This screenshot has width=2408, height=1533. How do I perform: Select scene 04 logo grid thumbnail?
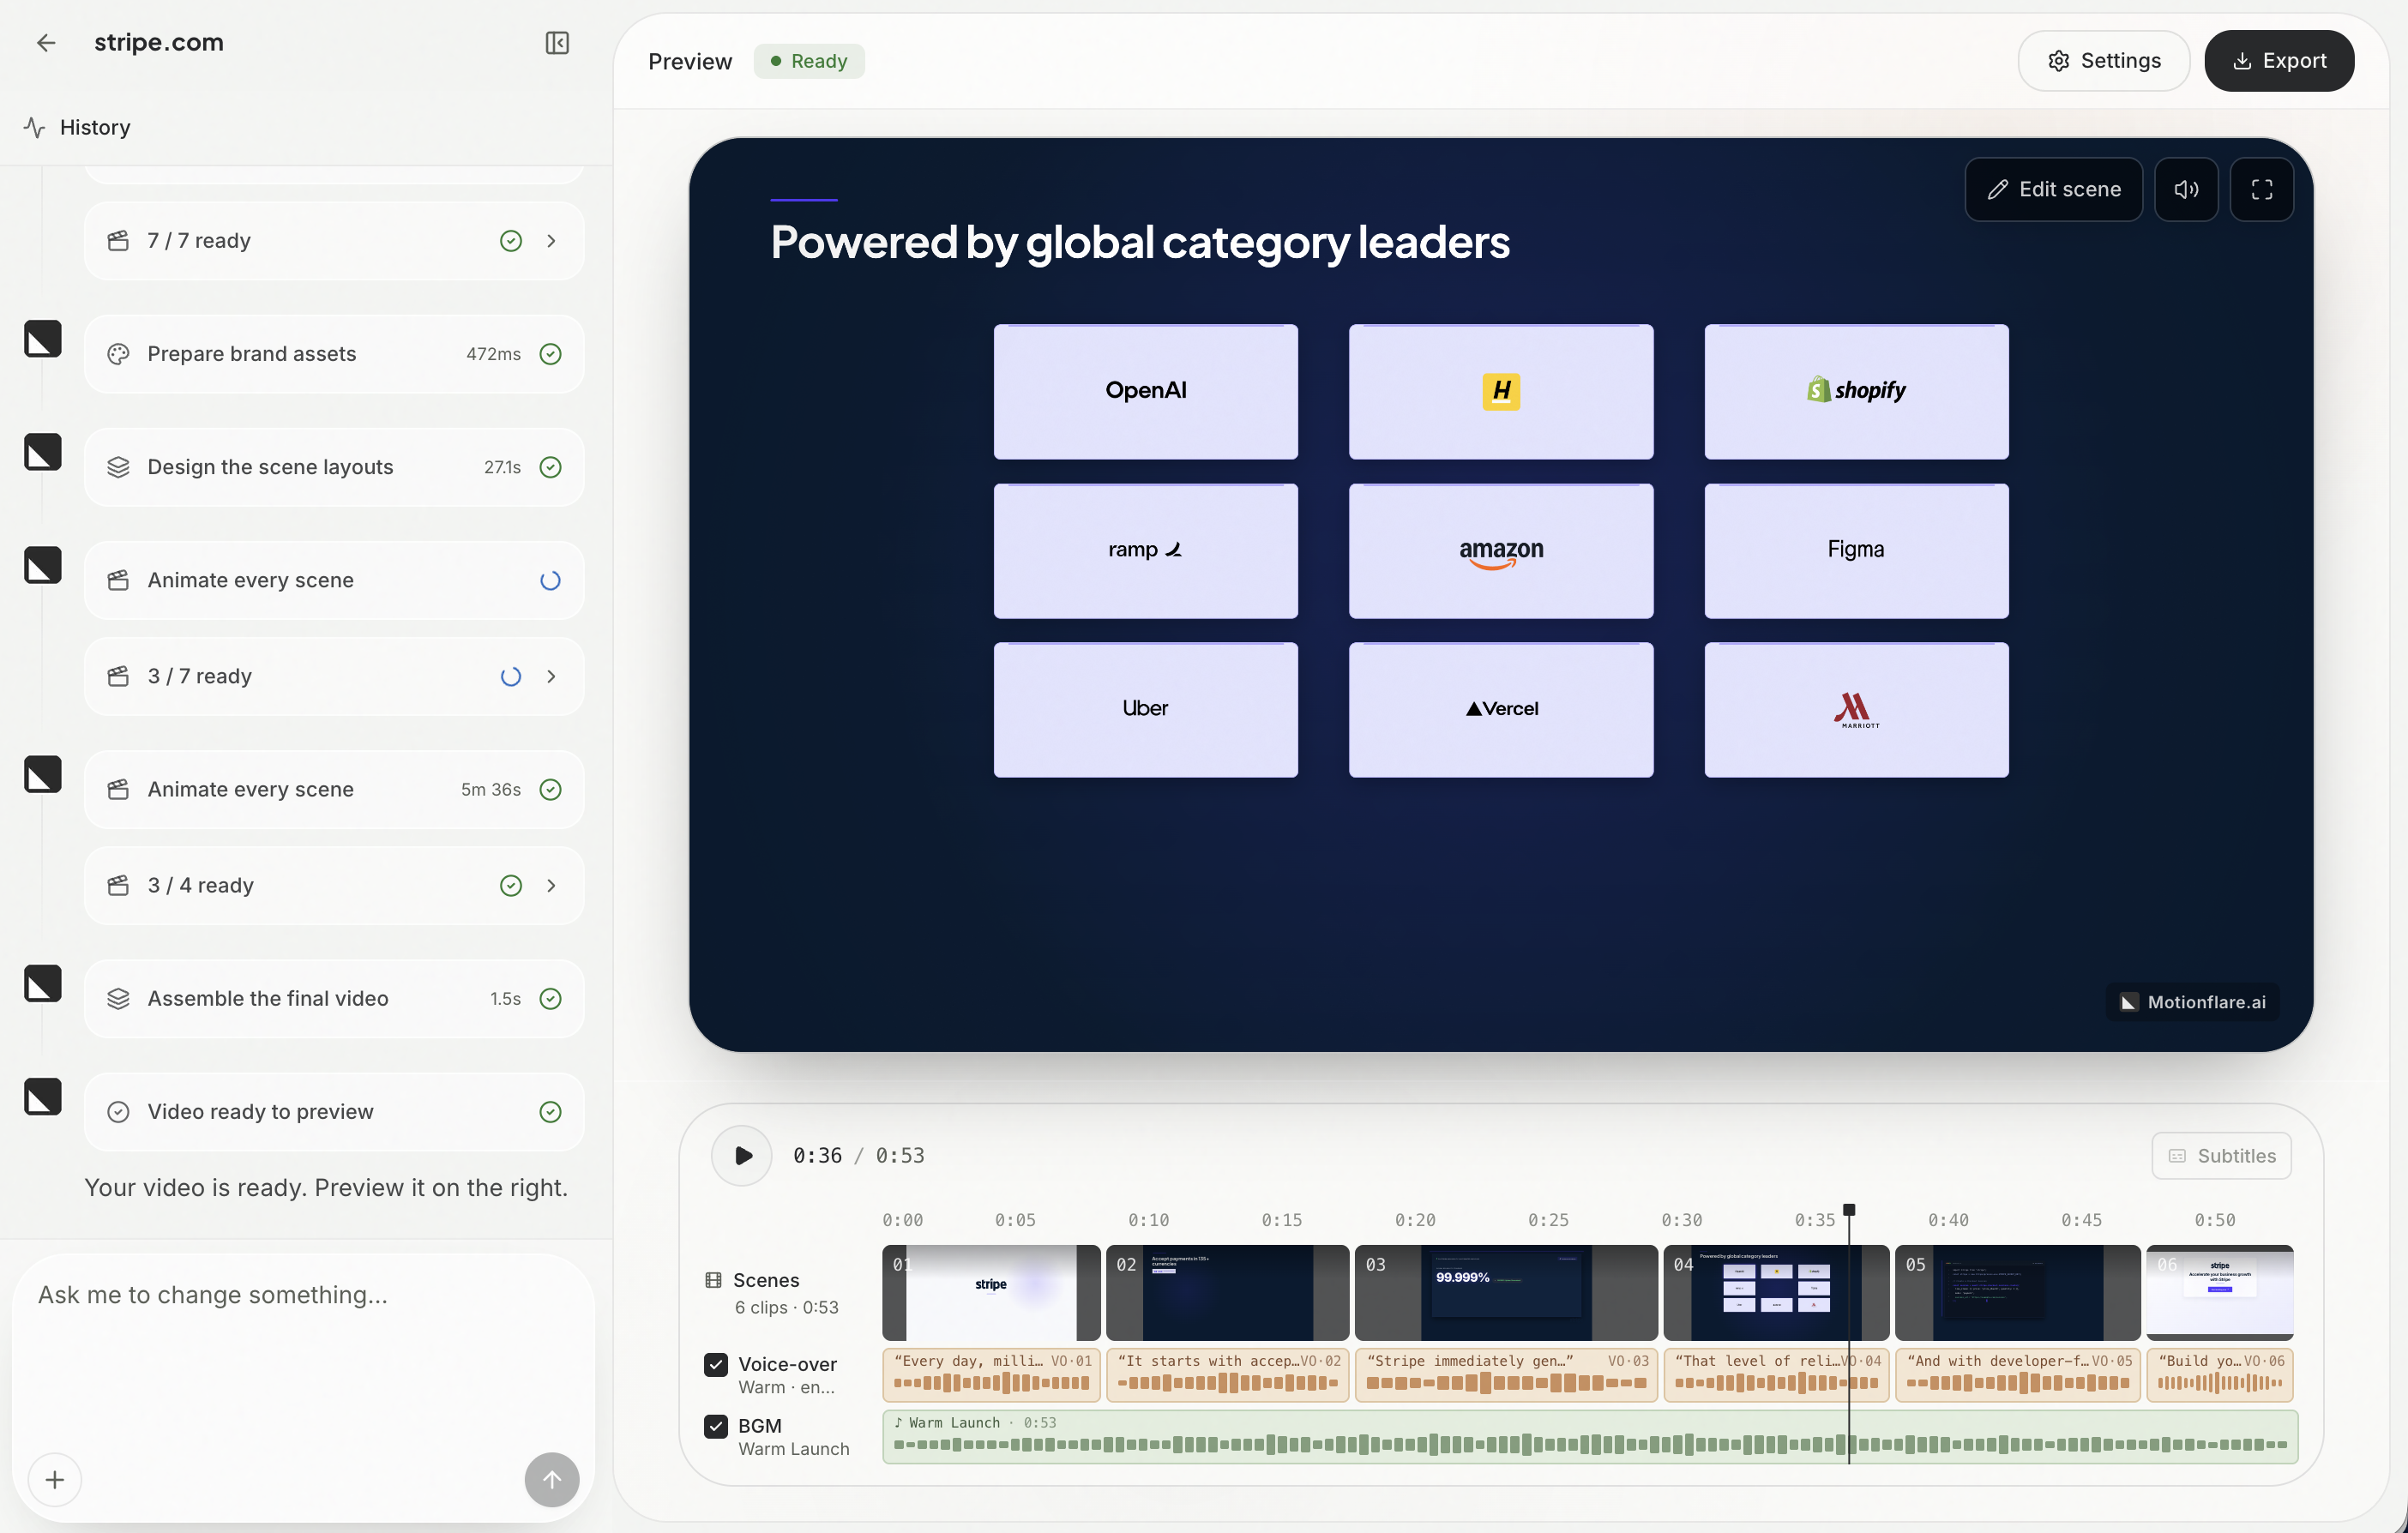(1776, 1293)
